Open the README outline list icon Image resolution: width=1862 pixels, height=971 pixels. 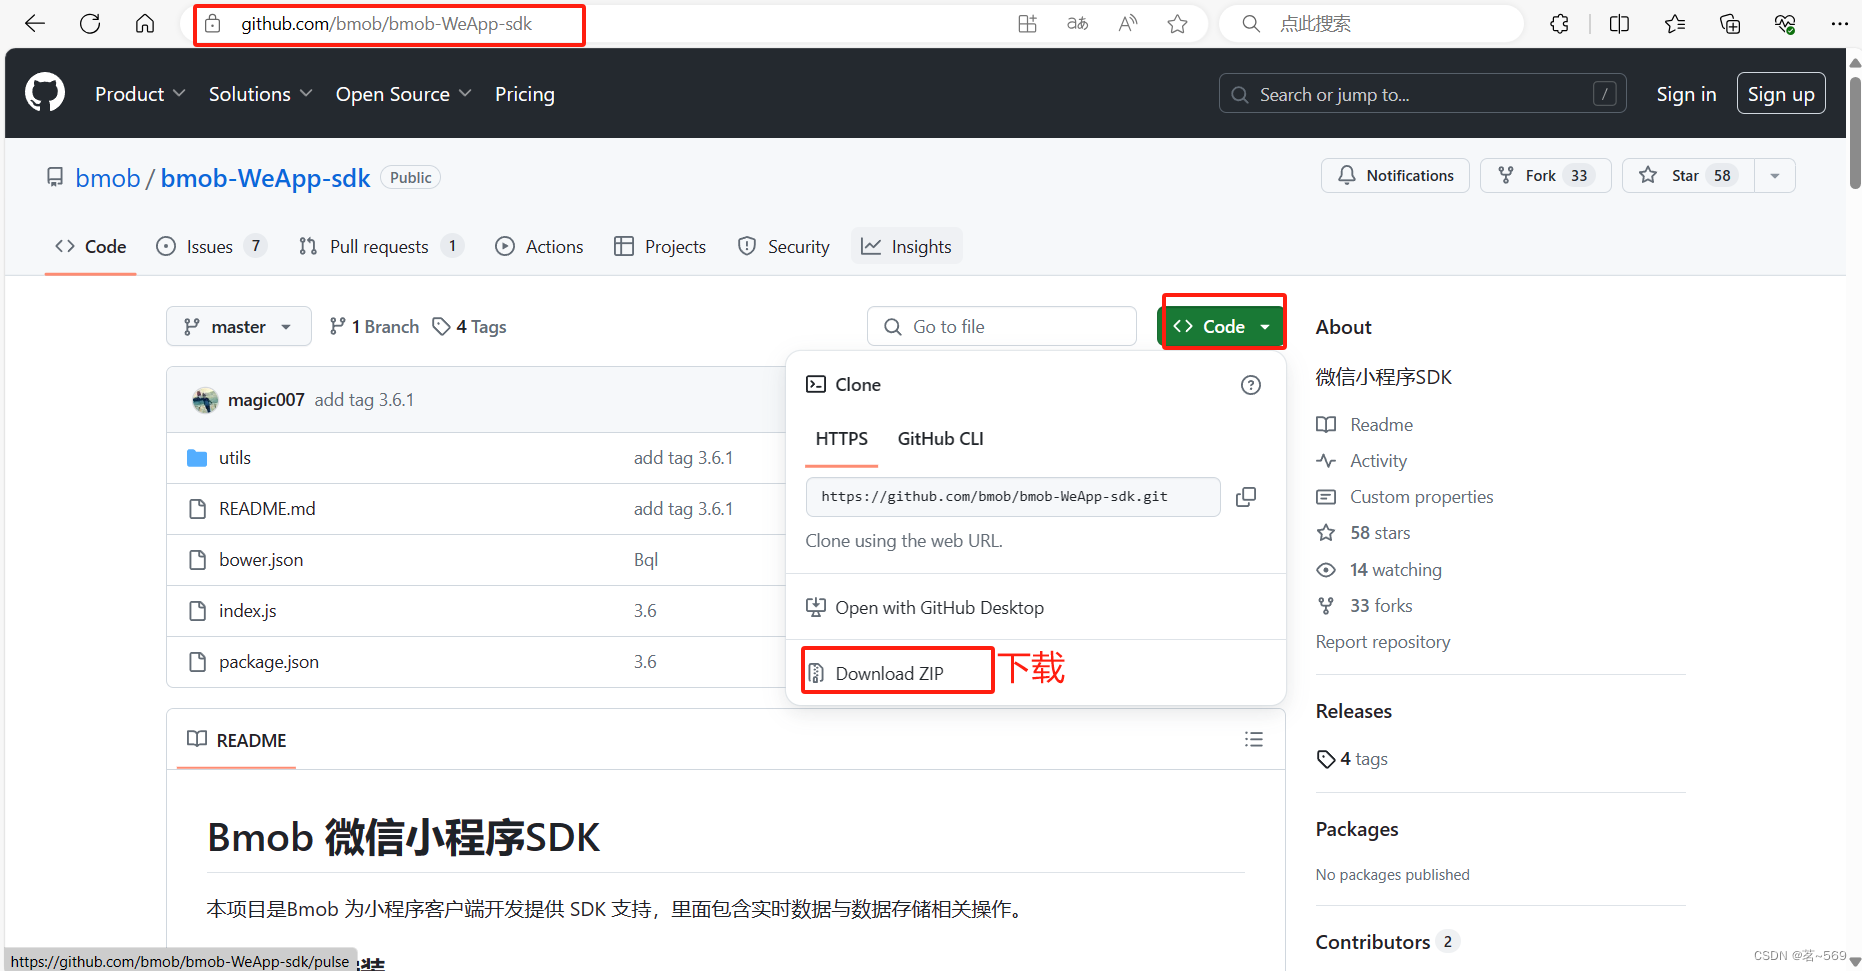[1254, 739]
